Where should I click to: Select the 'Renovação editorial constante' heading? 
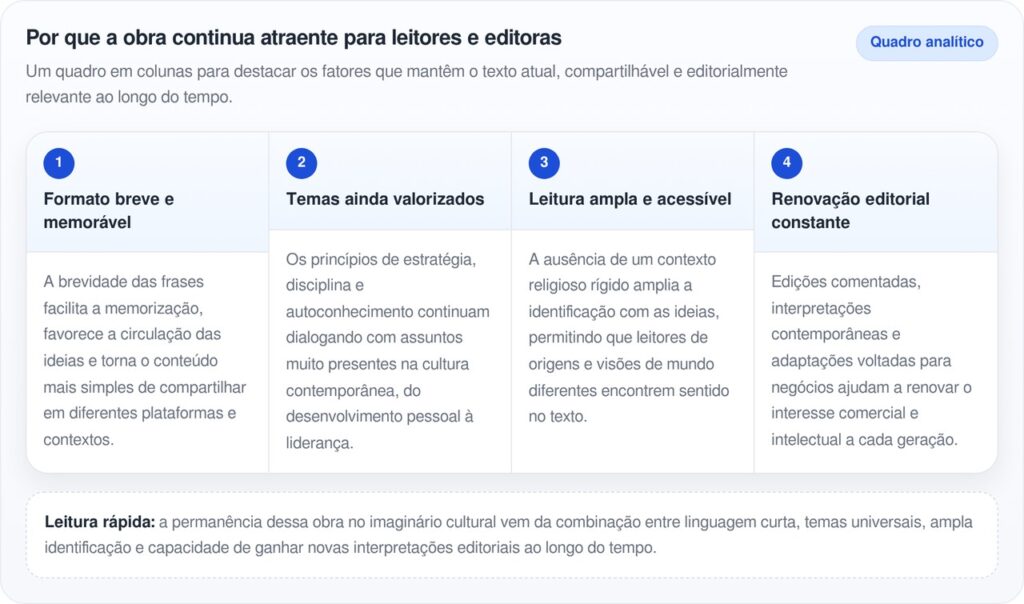[x=849, y=210]
